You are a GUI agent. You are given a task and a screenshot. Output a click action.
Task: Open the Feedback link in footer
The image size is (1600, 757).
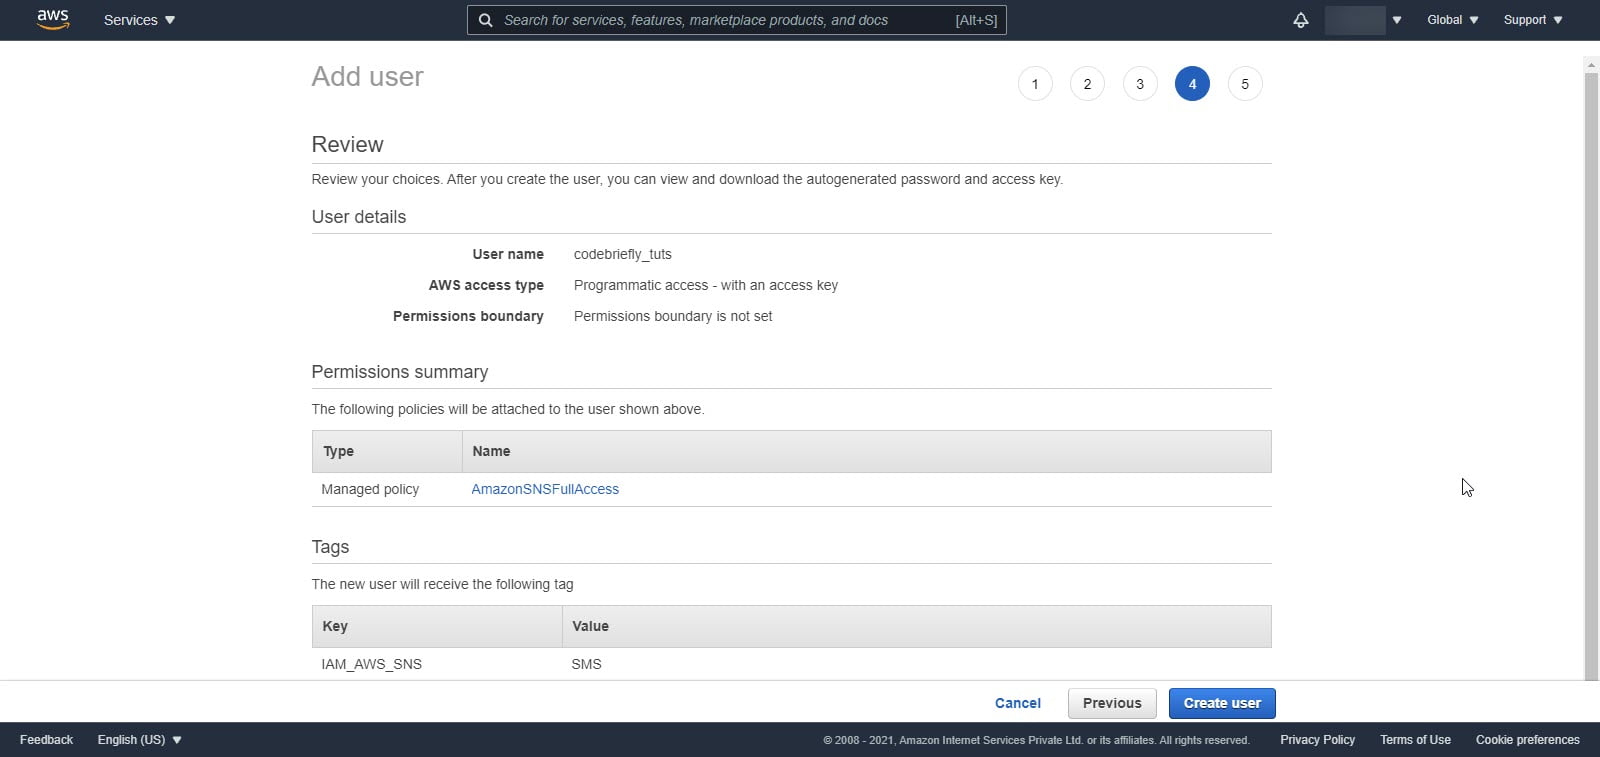coord(46,740)
